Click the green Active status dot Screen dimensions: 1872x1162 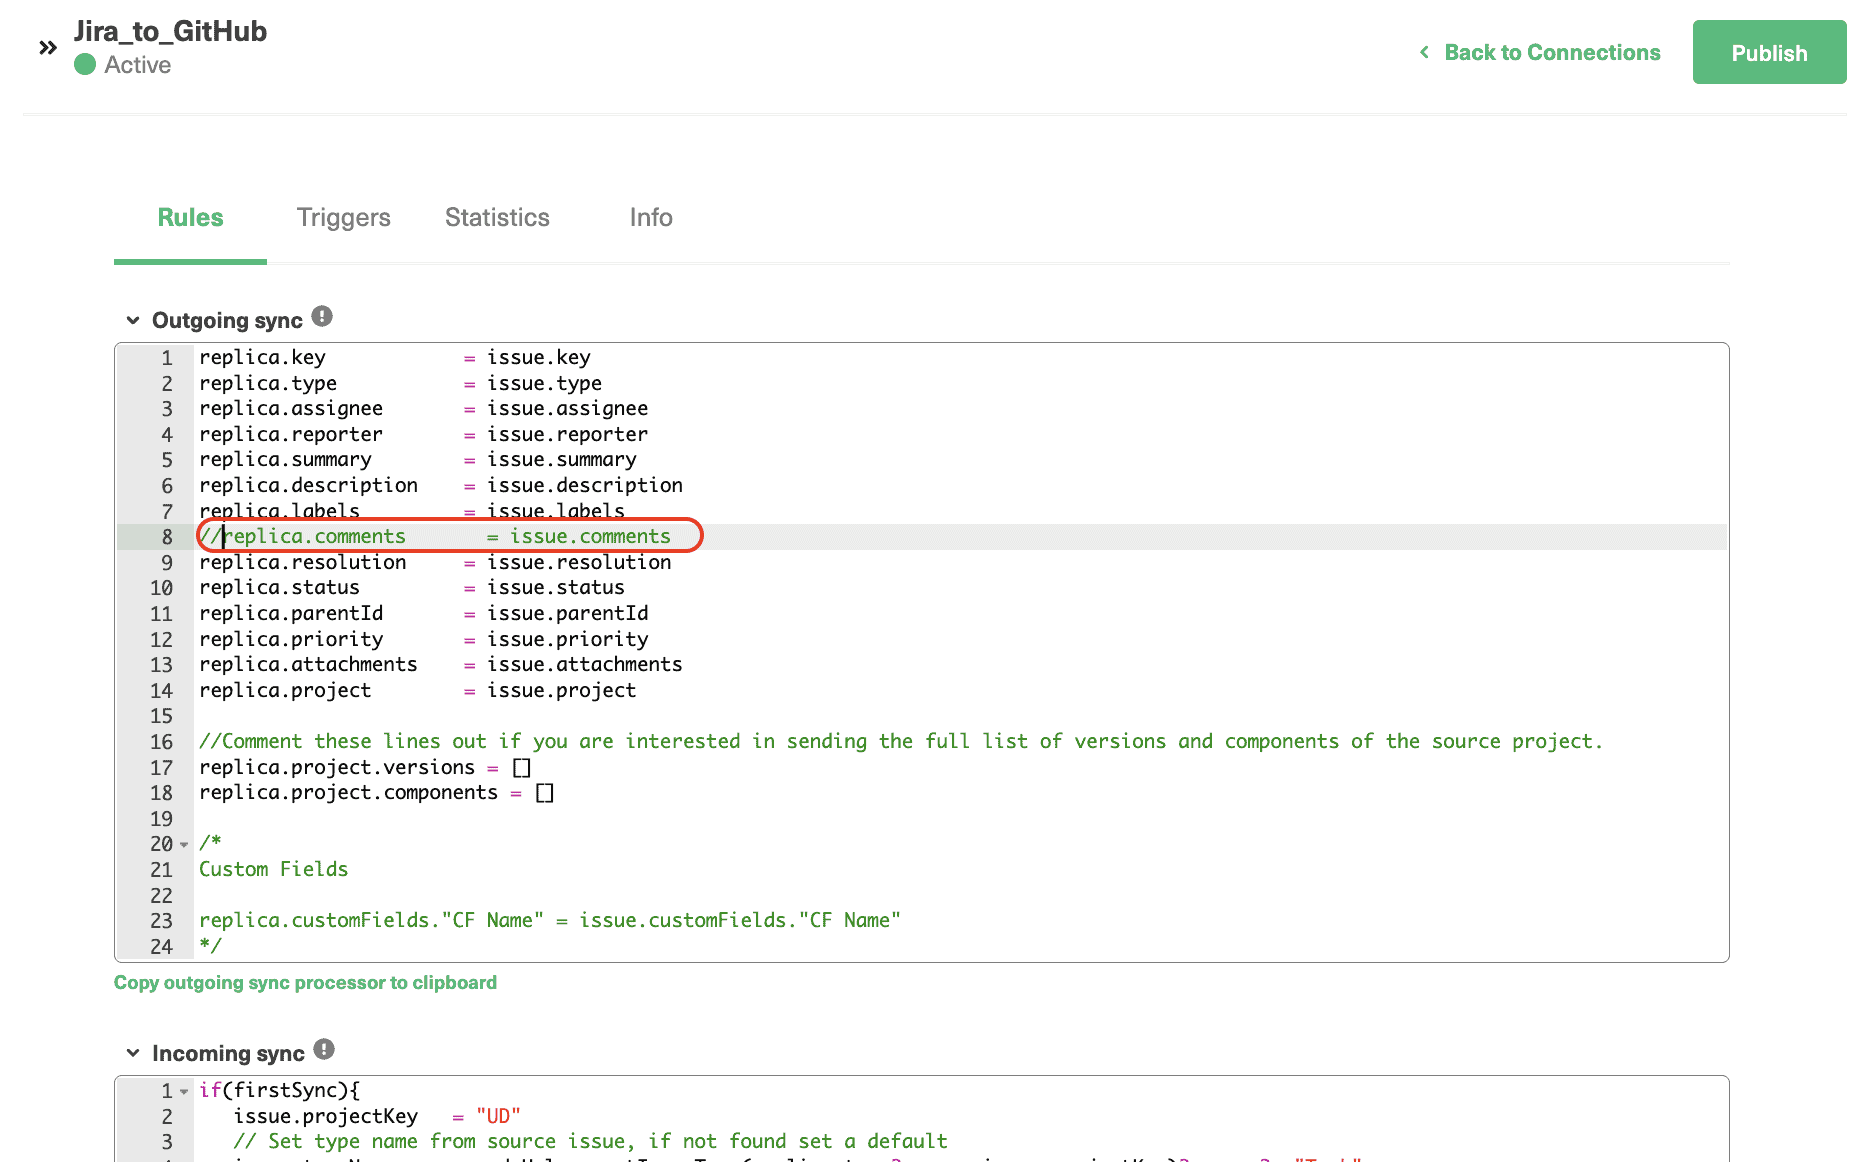tap(84, 65)
